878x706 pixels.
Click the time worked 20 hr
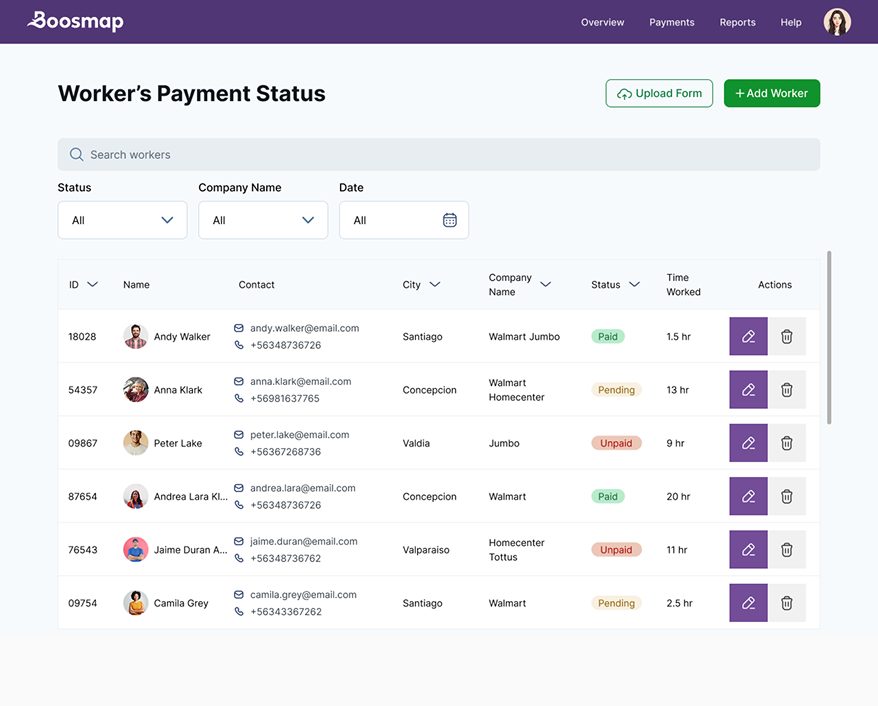point(678,496)
